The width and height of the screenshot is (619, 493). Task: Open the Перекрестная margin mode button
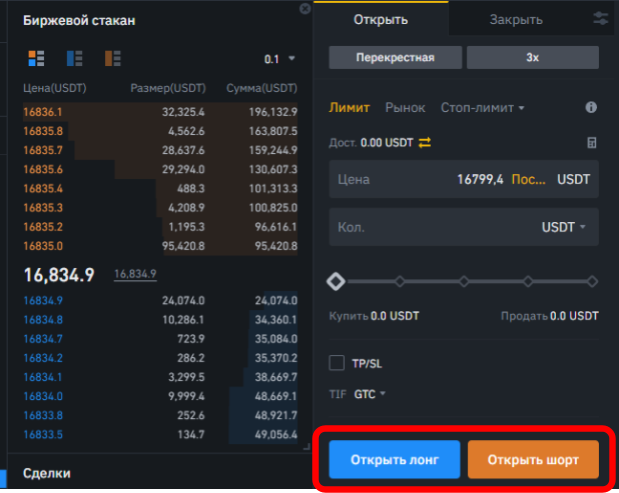point(395,57)
